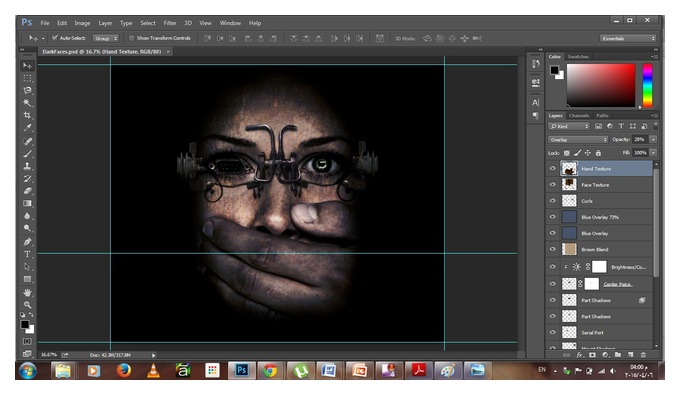Viewport: 680px width, 395px height.
Task: Select the Hand tool
Action: tap(27, 293)
